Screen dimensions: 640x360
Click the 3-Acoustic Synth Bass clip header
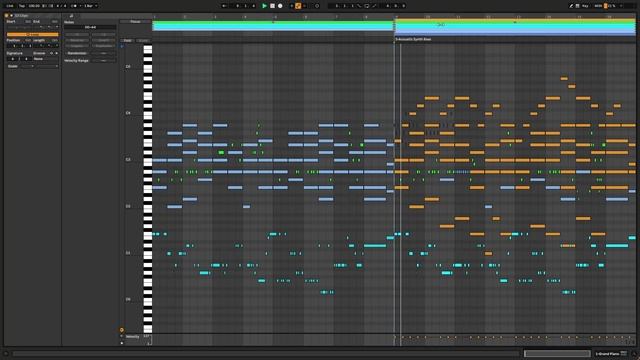(x=413, y=39)
